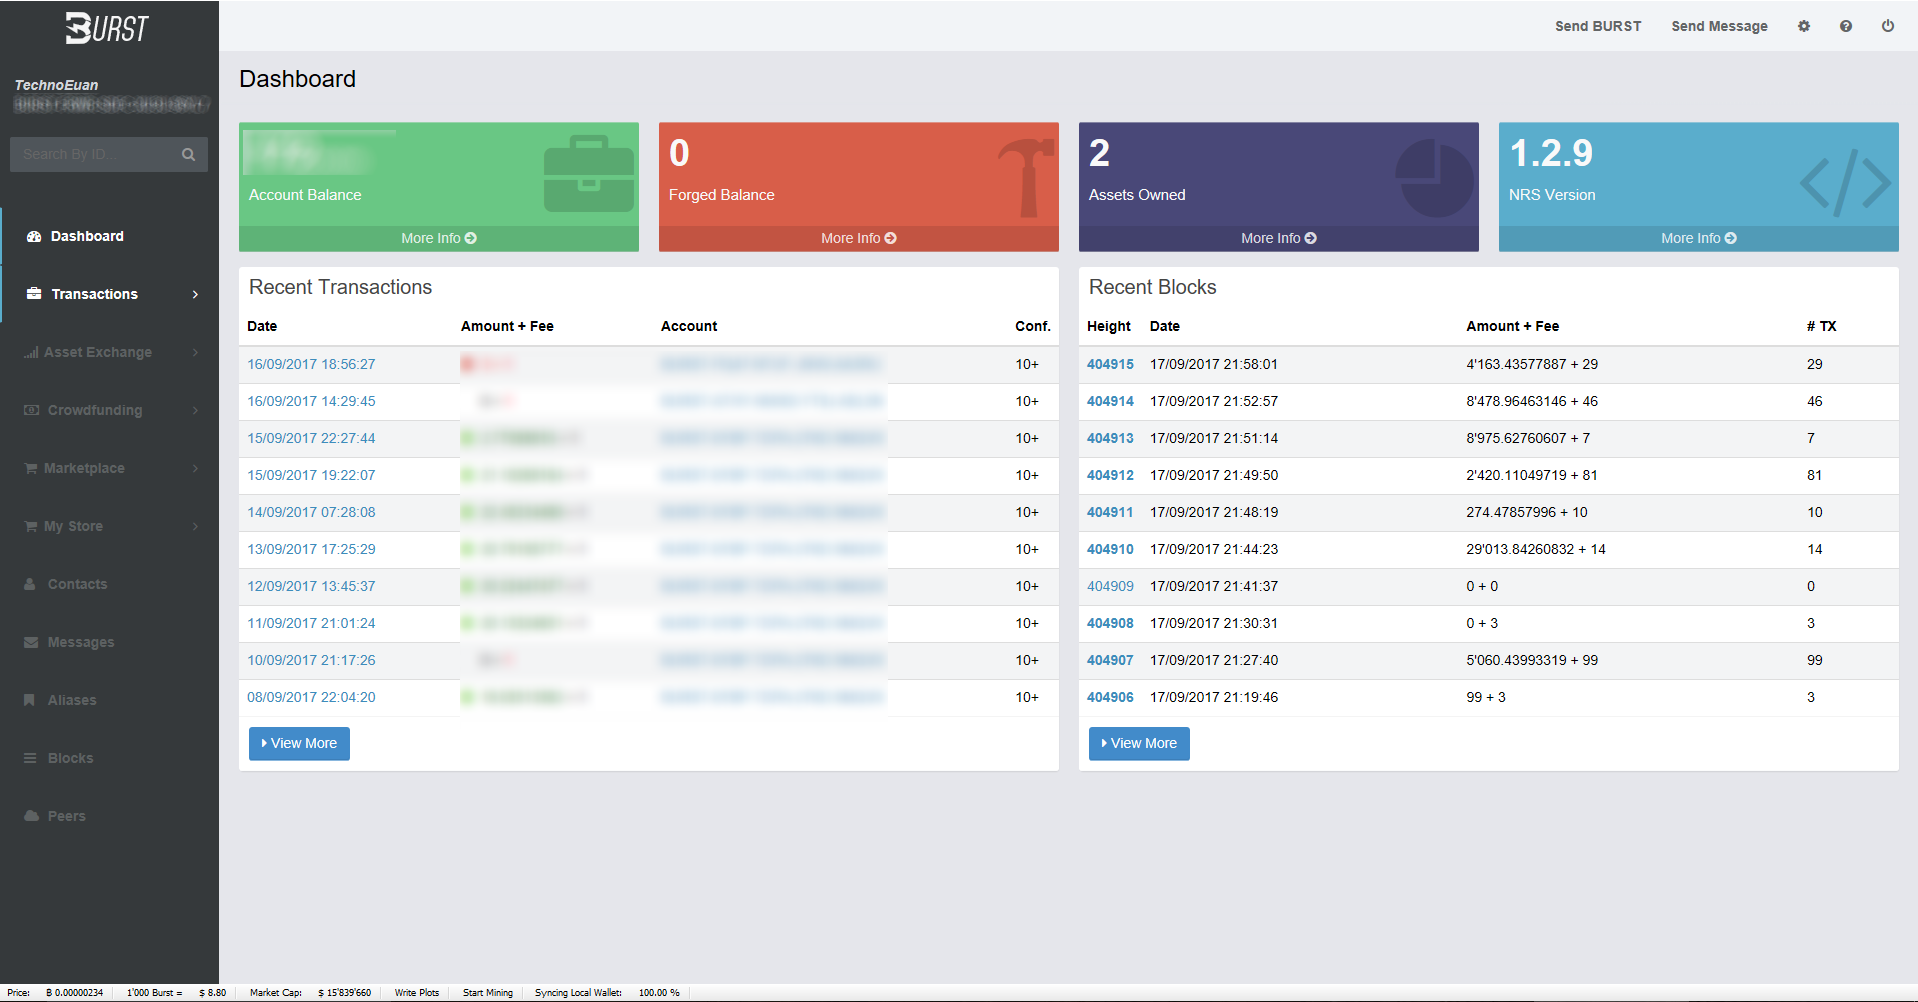This screenshot has width=1918, height=1002.
Task: Open transaction dated 15/09/2017 22:27:44
Action: tap(311, 438)
